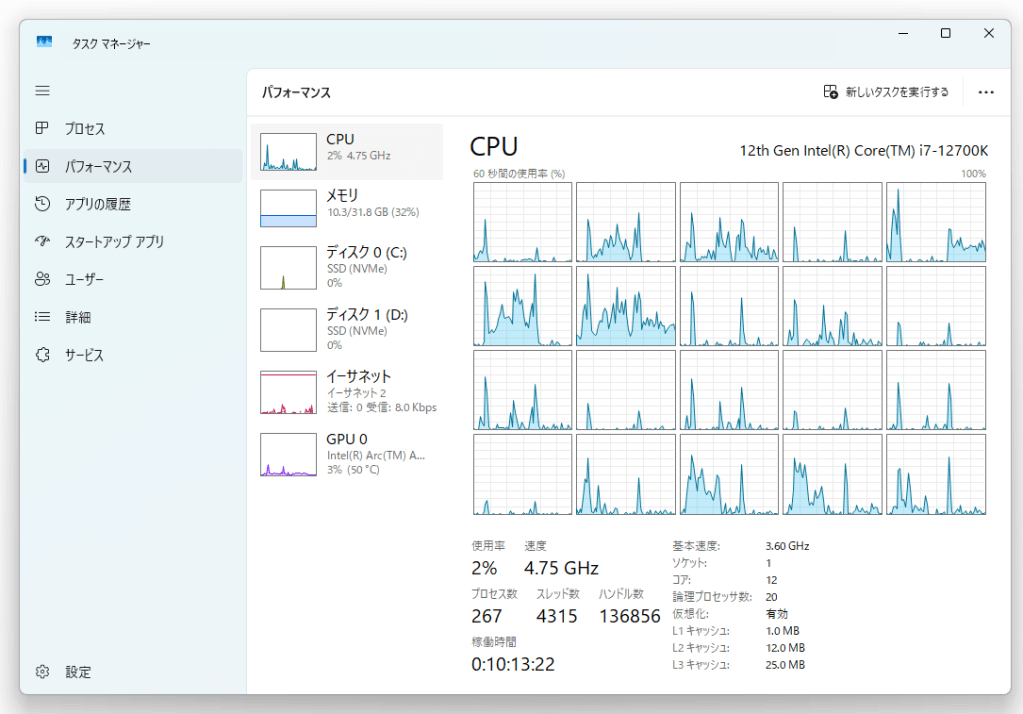
Task: Click the 25.0 MB L3 cache value
Action: click(785, 665)
